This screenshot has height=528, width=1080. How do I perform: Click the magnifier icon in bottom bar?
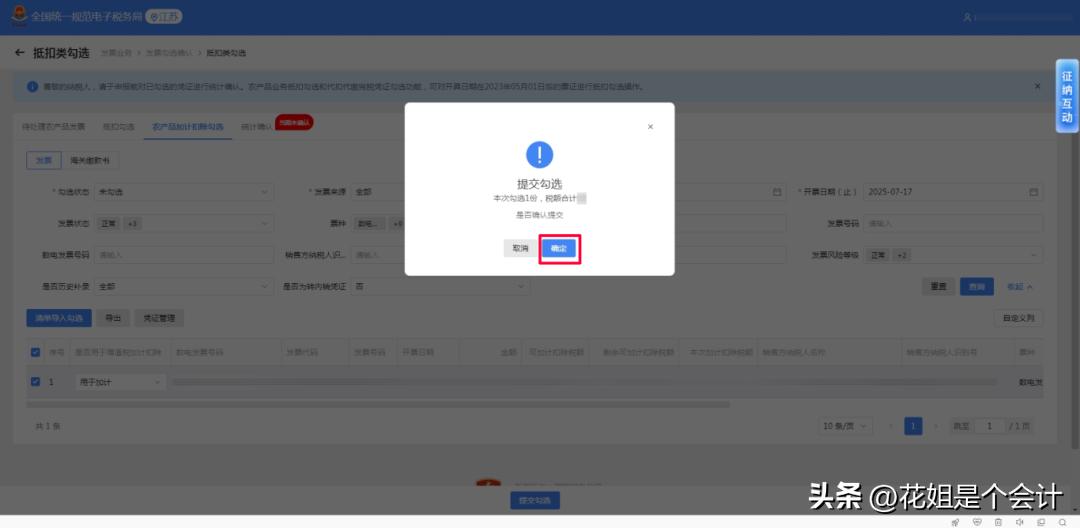tap(1063, 522)
